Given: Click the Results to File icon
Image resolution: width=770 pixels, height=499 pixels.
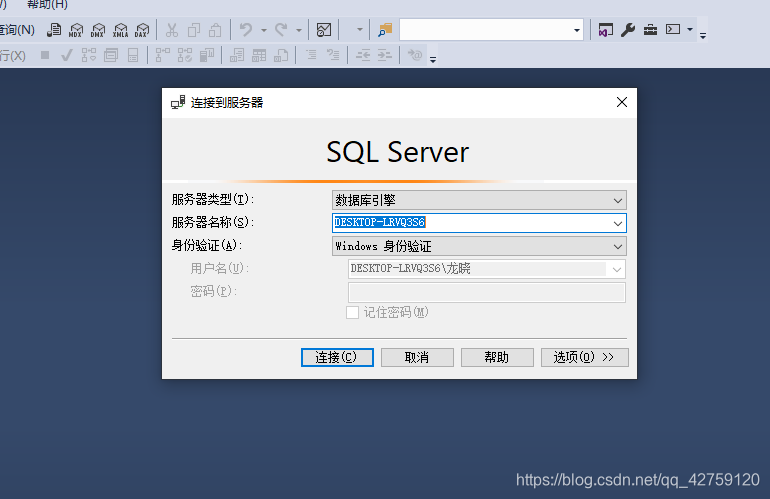Looking at the screenshot, I should click(281, 55).
